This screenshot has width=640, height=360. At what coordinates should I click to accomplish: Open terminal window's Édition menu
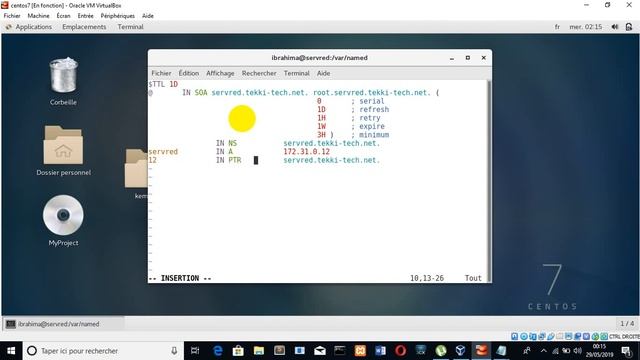[189, 73]
